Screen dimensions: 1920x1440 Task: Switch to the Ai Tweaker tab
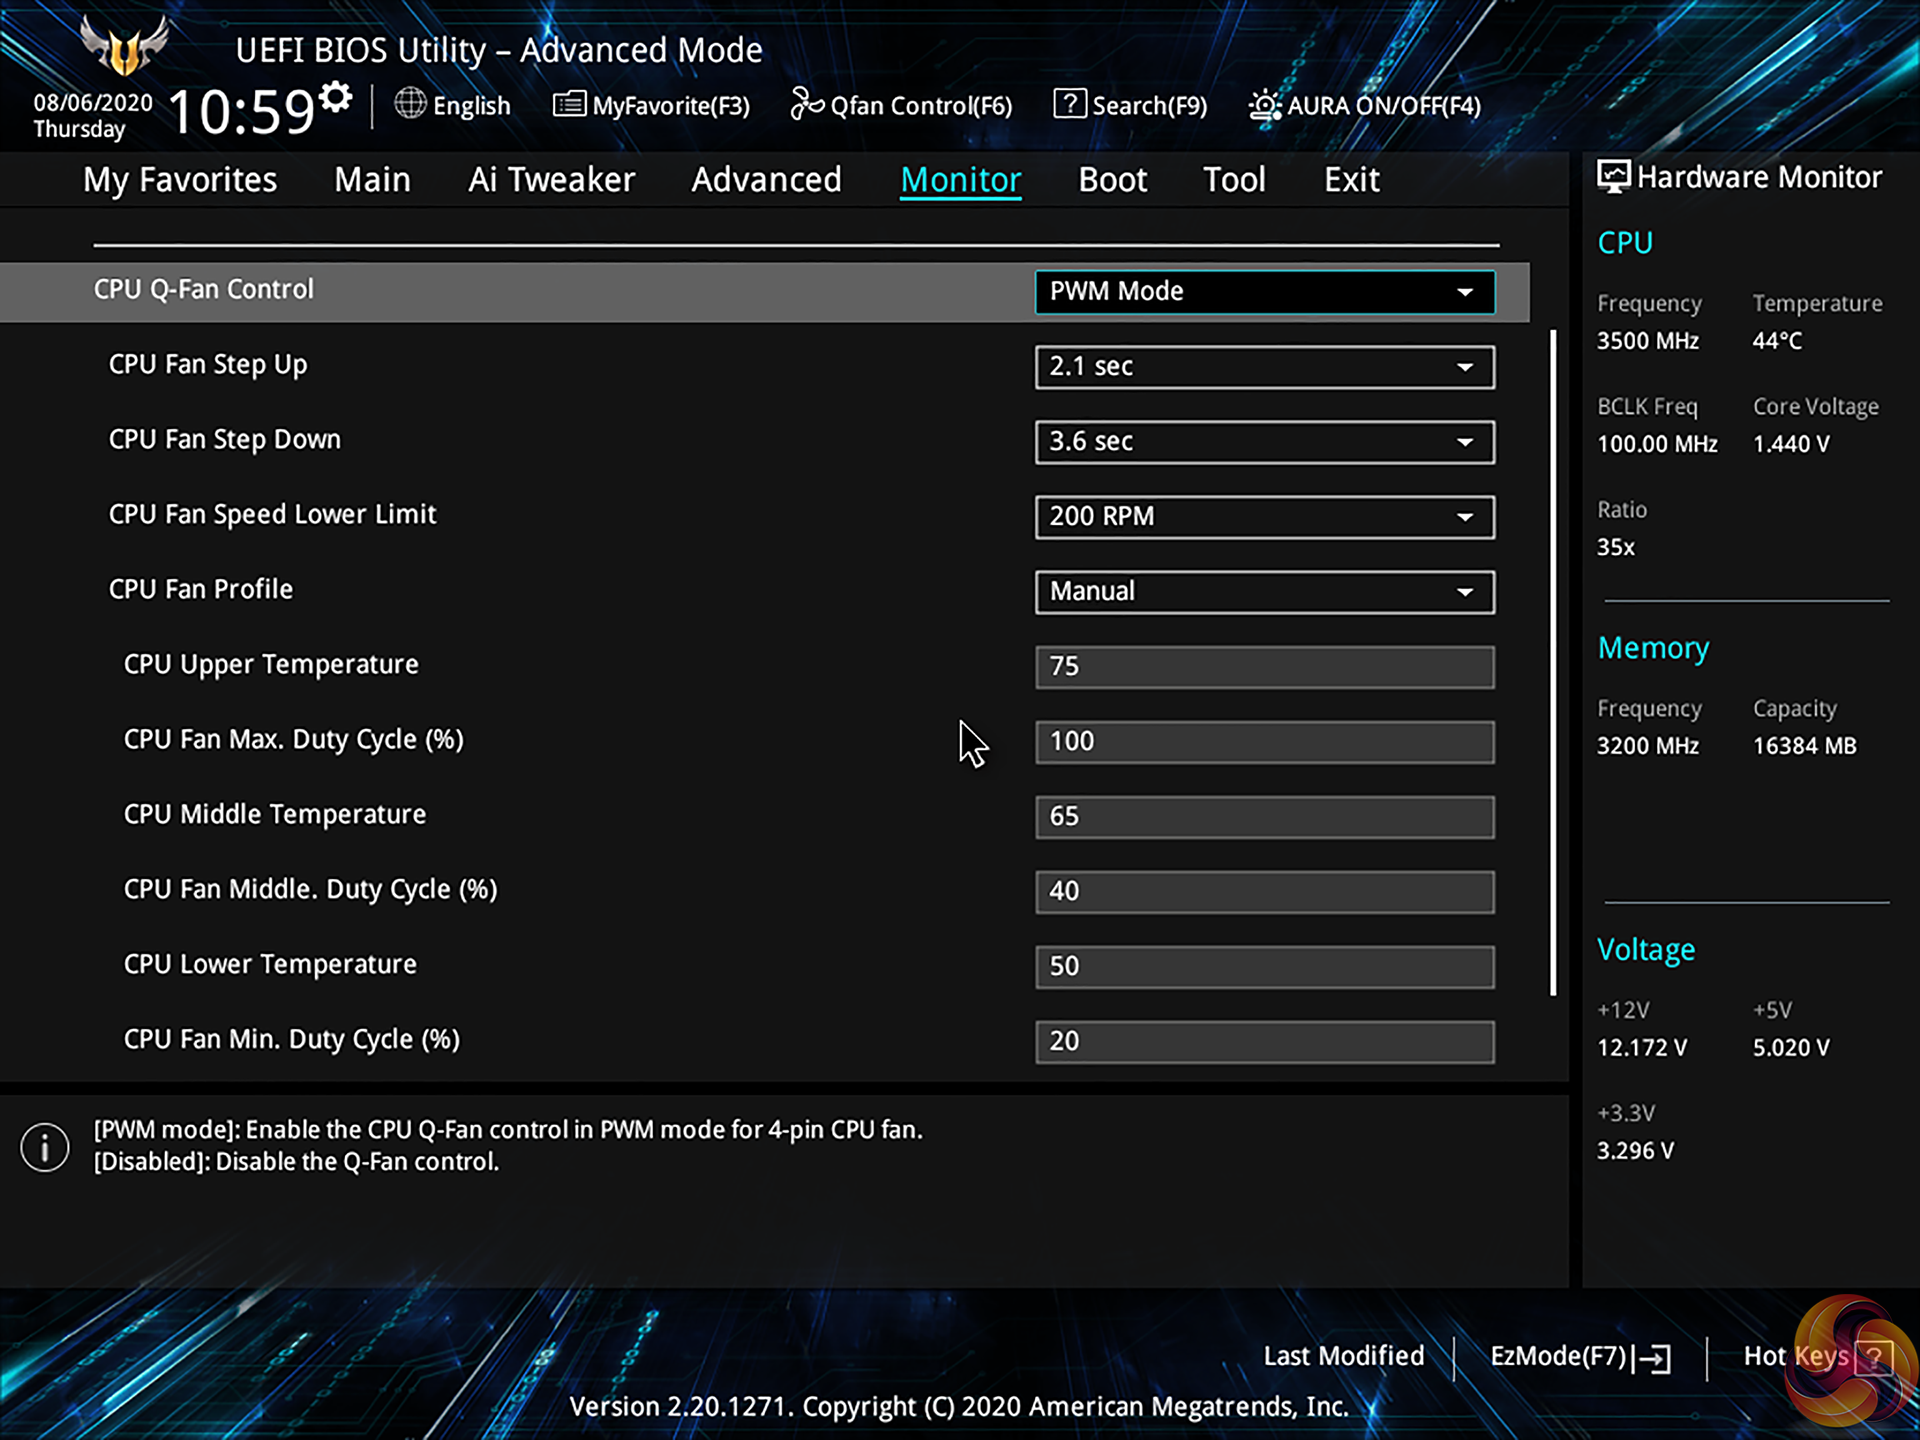551,180
